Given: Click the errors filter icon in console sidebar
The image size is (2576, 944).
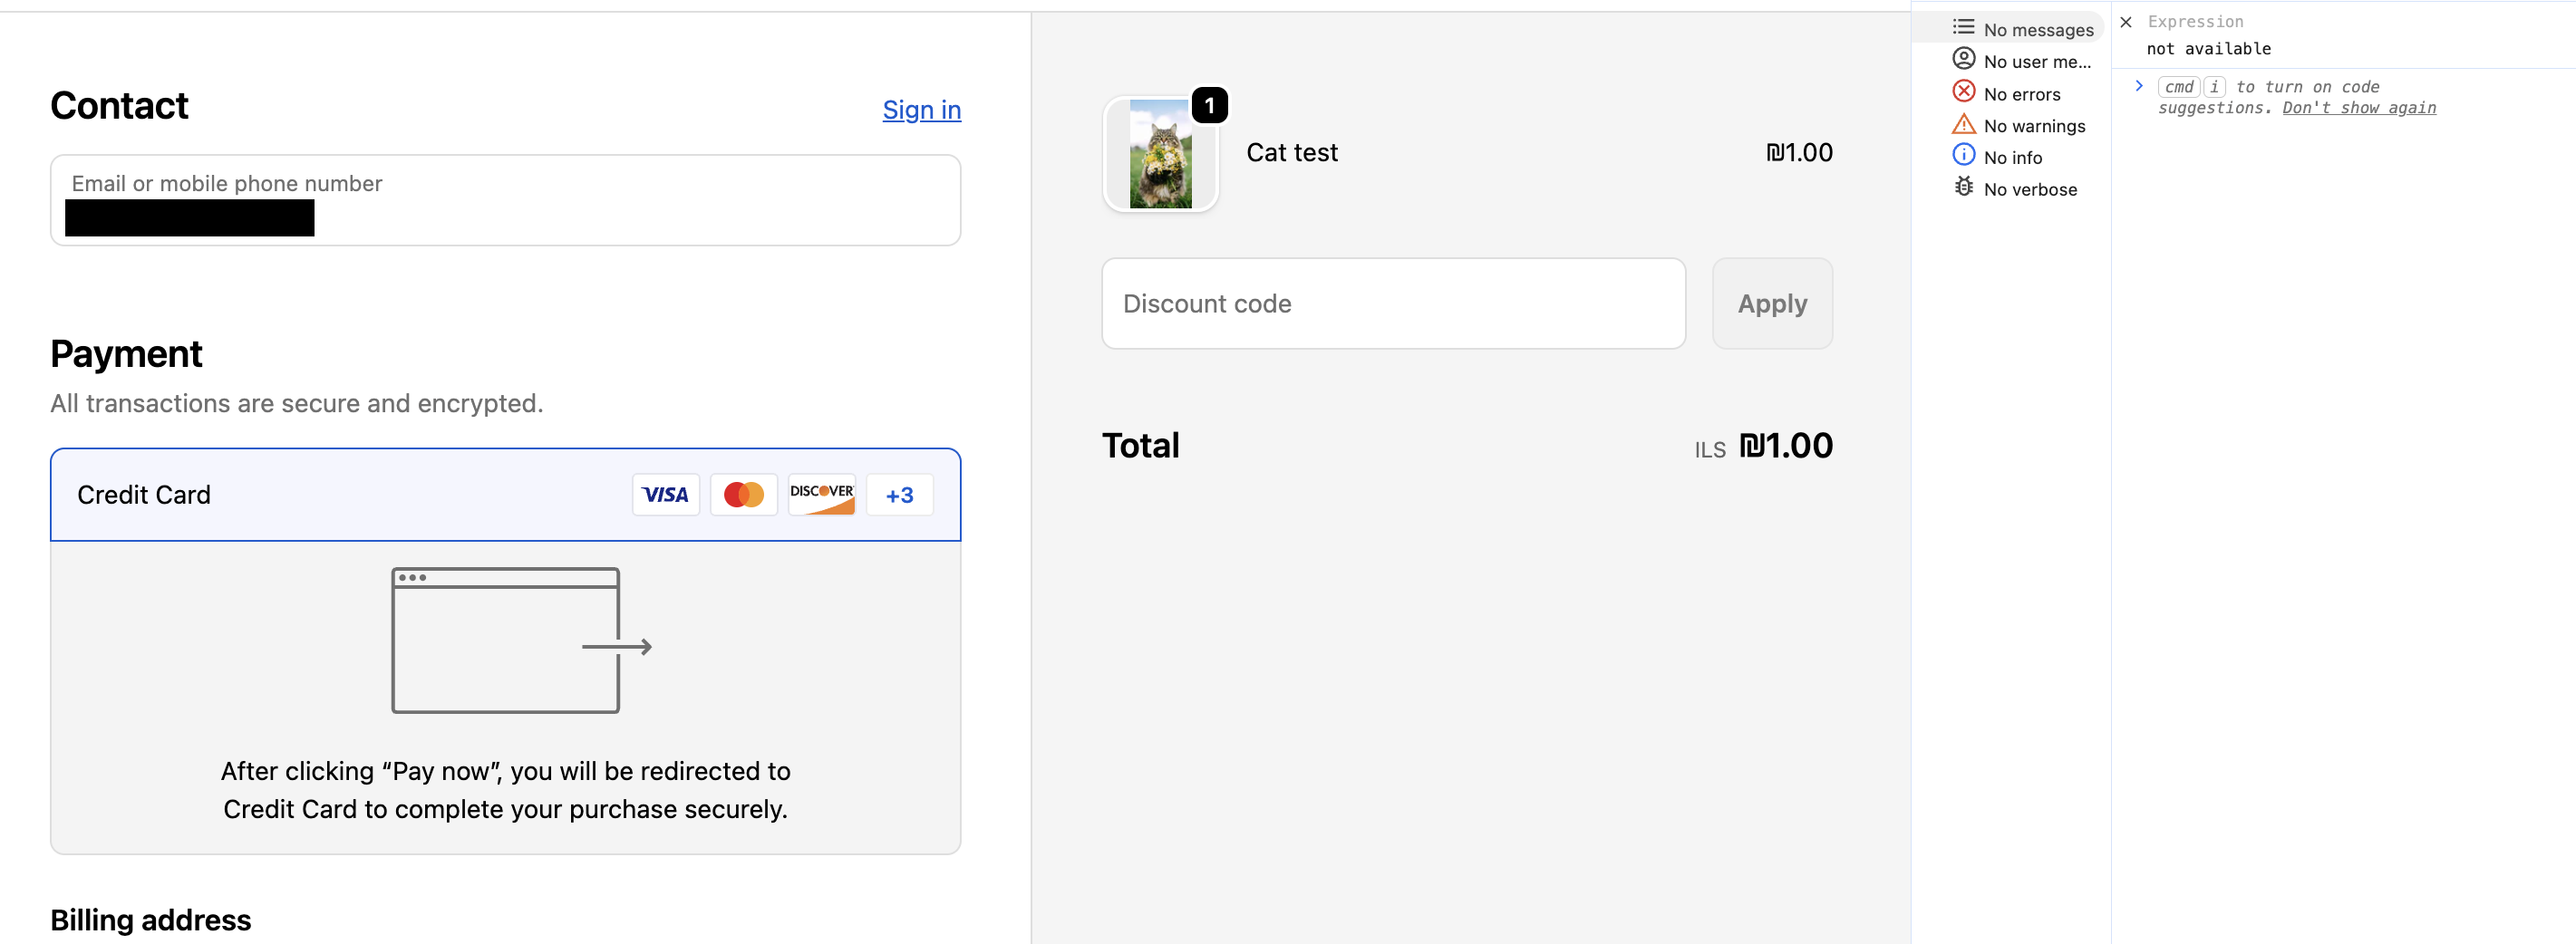Looking at the screenshot, I should (x=1963, y=92).
